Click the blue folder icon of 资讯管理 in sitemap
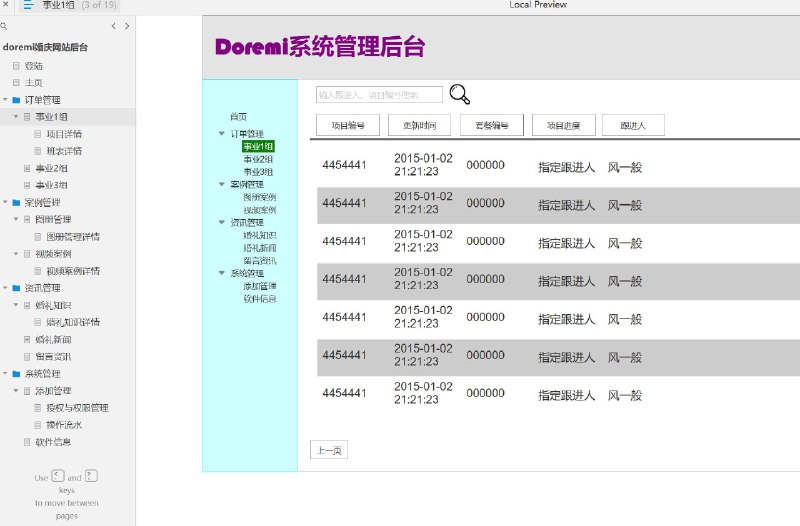The image size is (800, 526). (x=16, y=288)
